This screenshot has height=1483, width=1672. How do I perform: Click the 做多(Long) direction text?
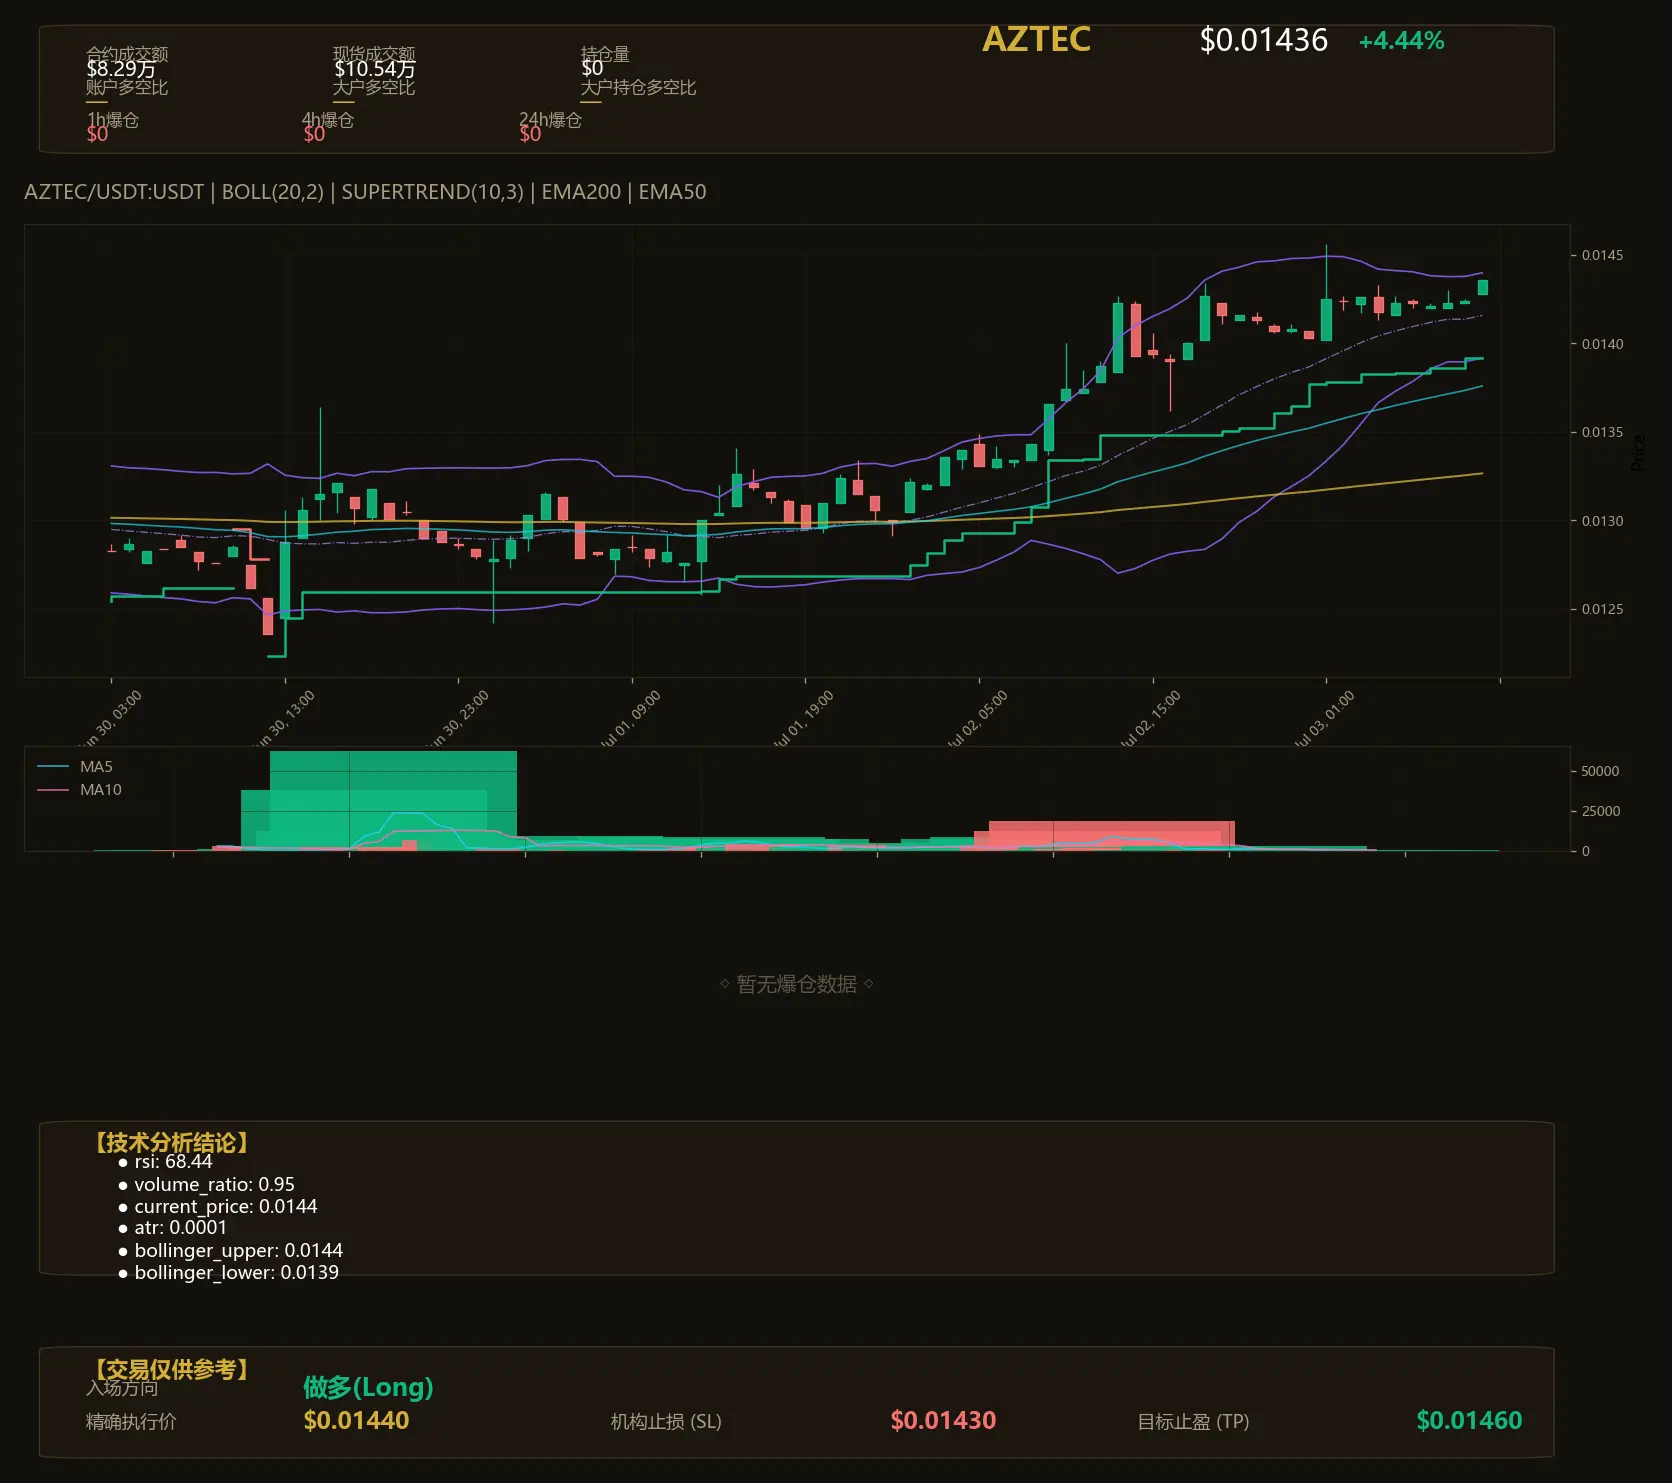tap(368, 1387)
